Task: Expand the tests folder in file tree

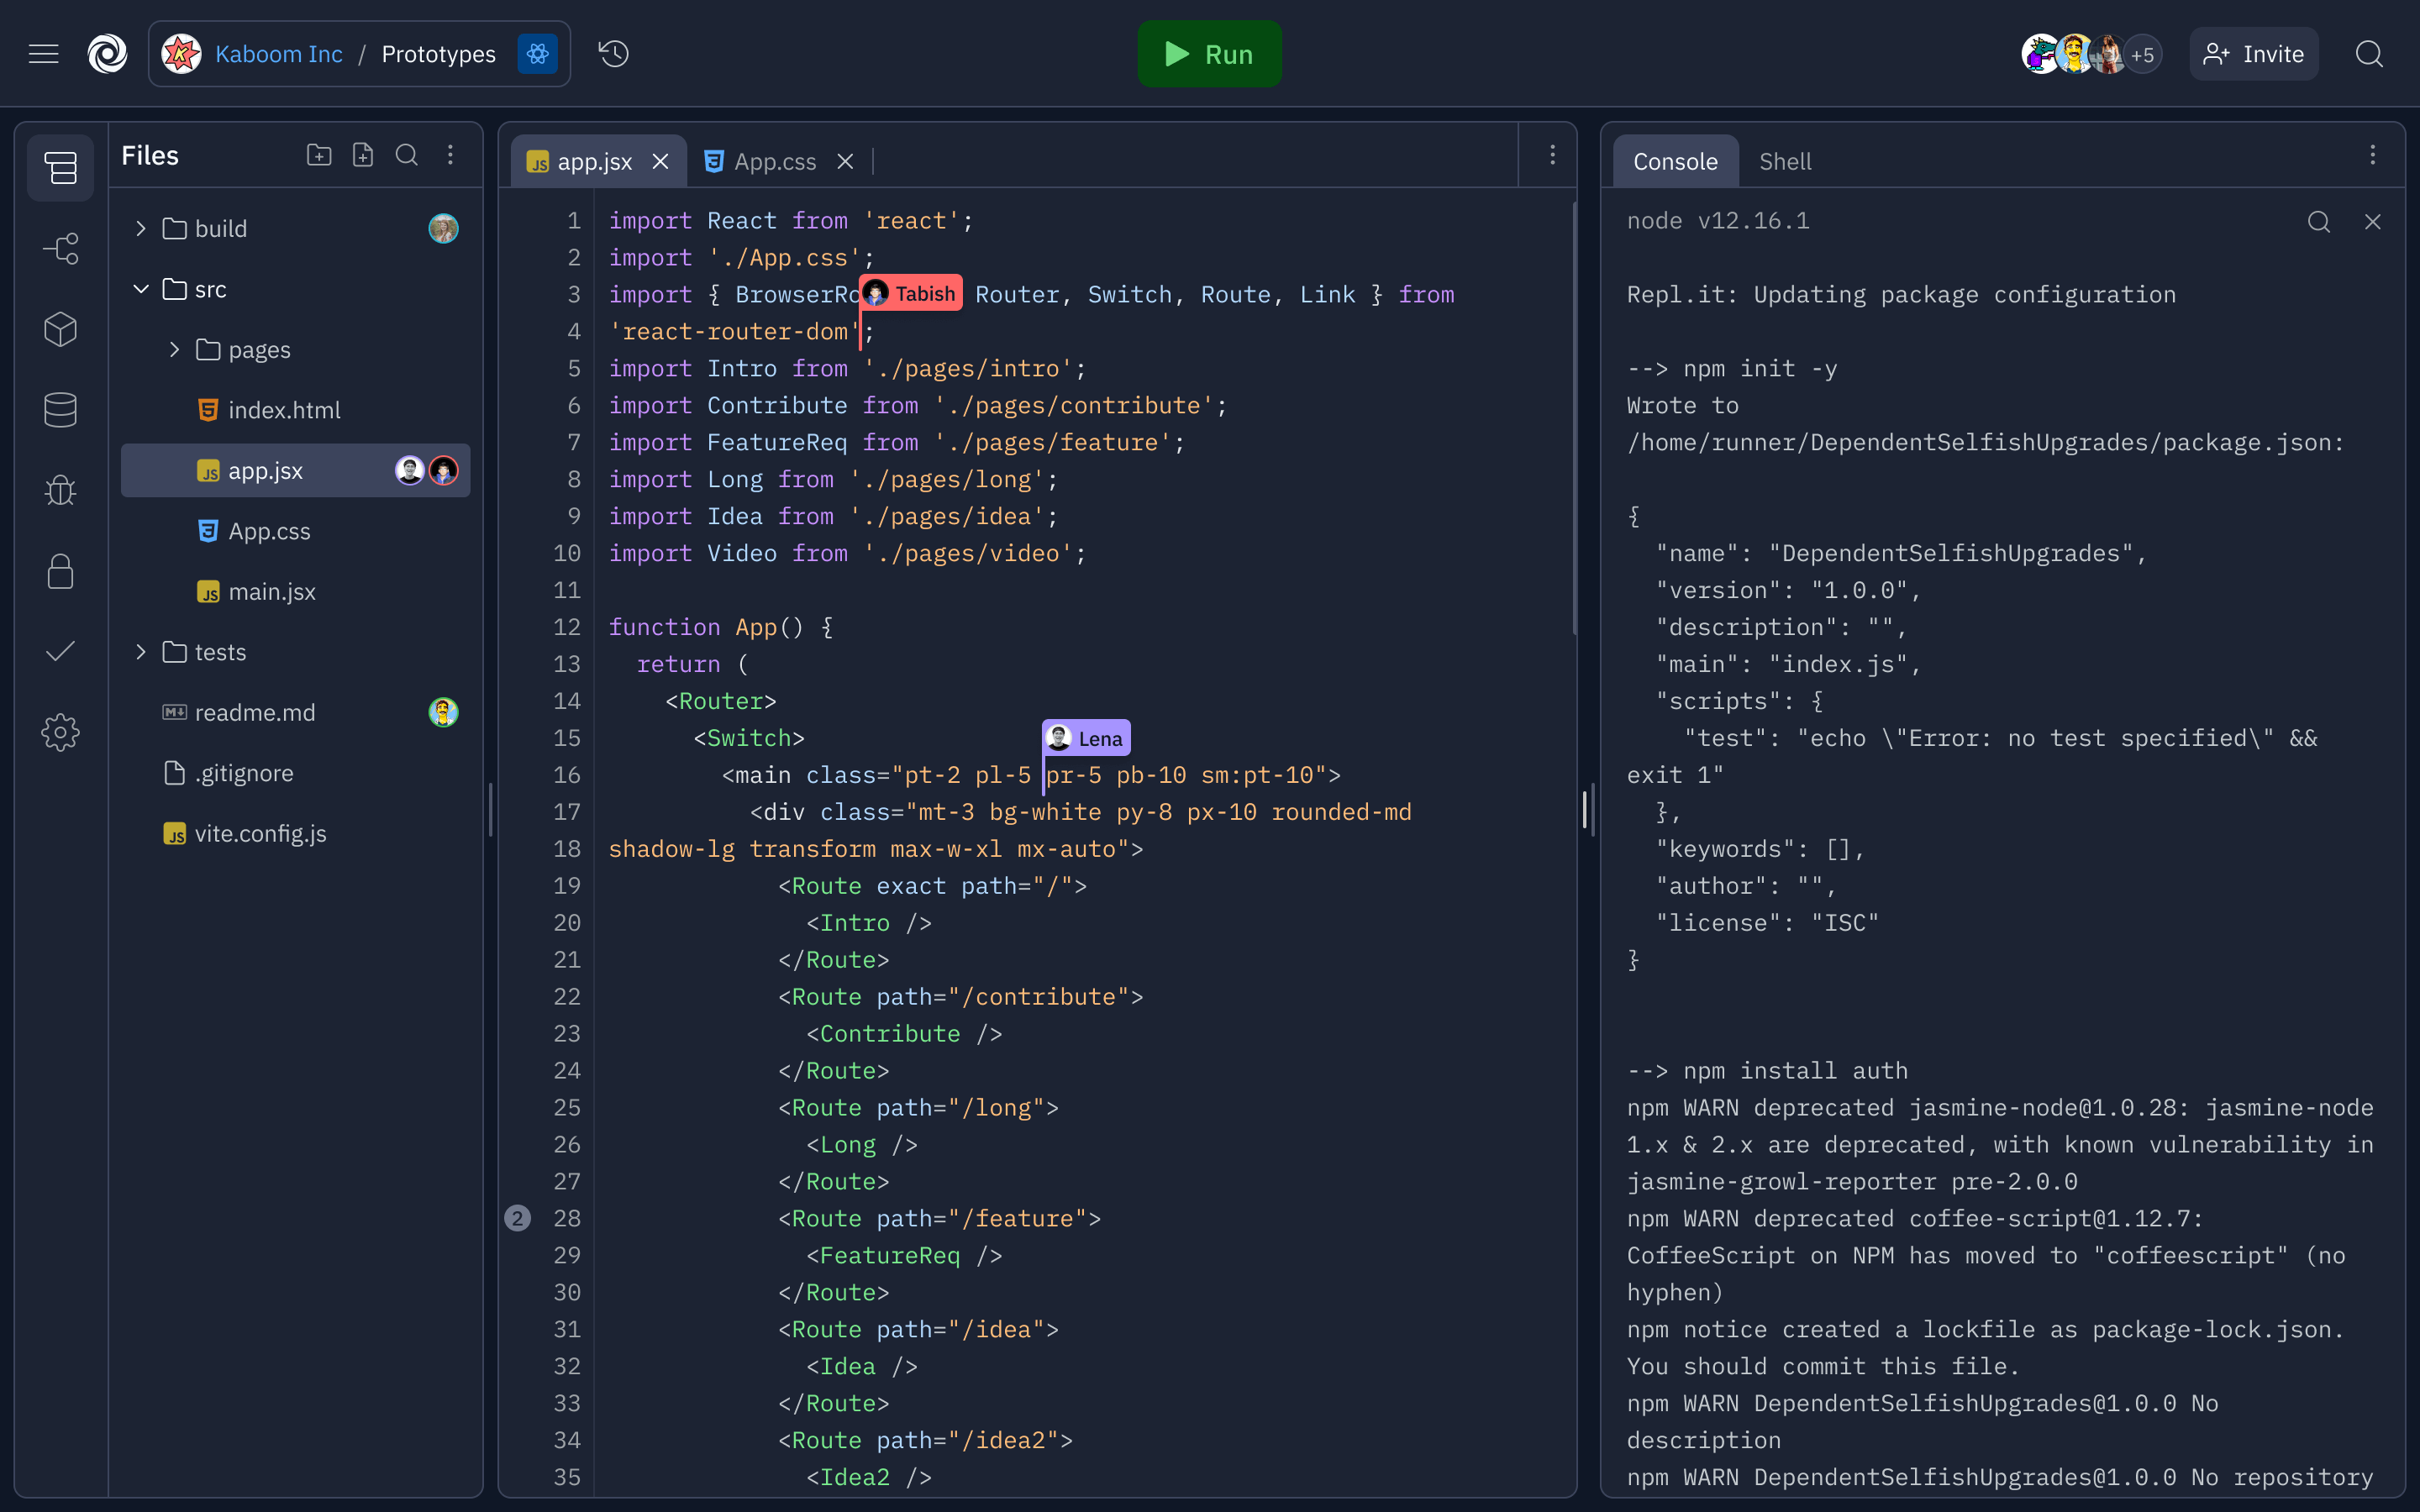Action: 138,652
